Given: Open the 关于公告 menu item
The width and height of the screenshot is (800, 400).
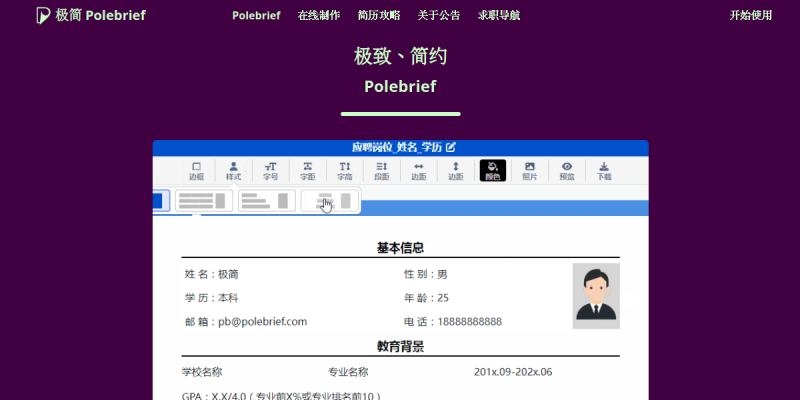Looking at the screenshot, I should (x=439, y=15).
